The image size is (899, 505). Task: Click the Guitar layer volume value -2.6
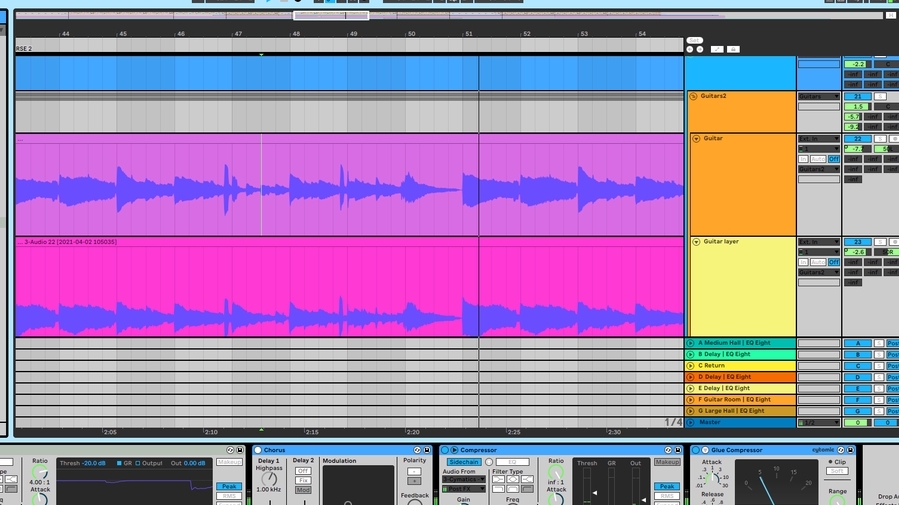pos(858,252)
